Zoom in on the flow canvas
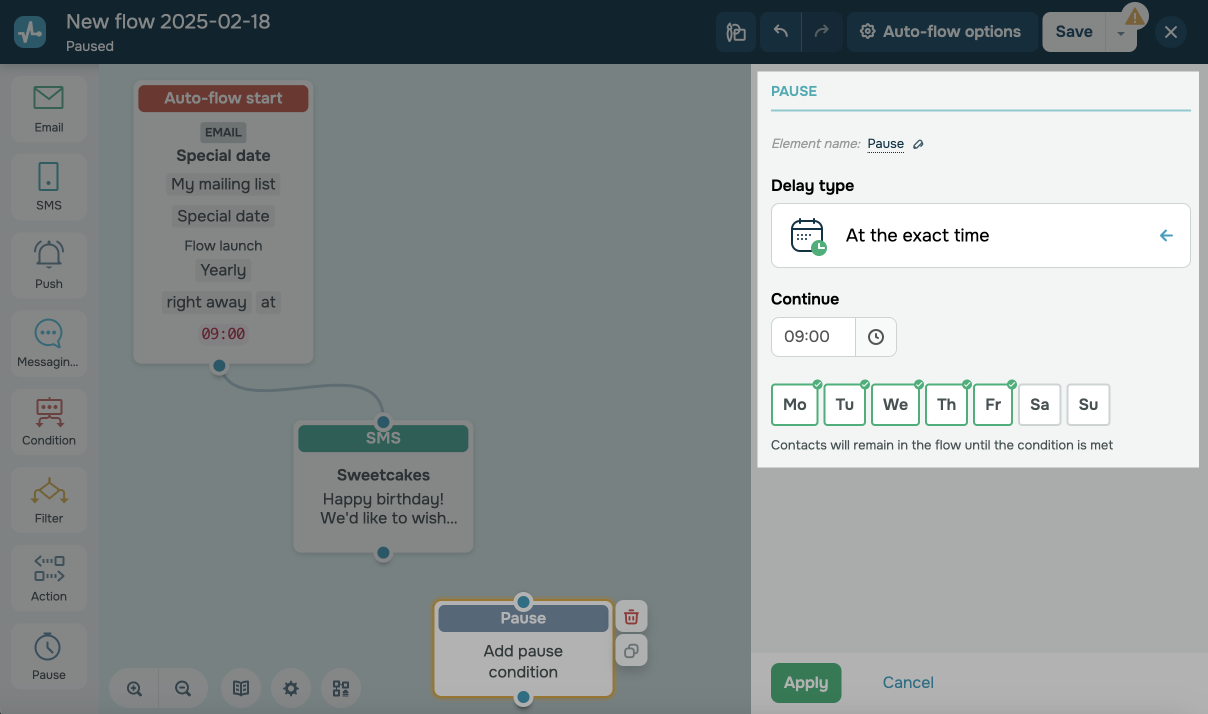Viewport: 1208px width, 714px height. 134,688
